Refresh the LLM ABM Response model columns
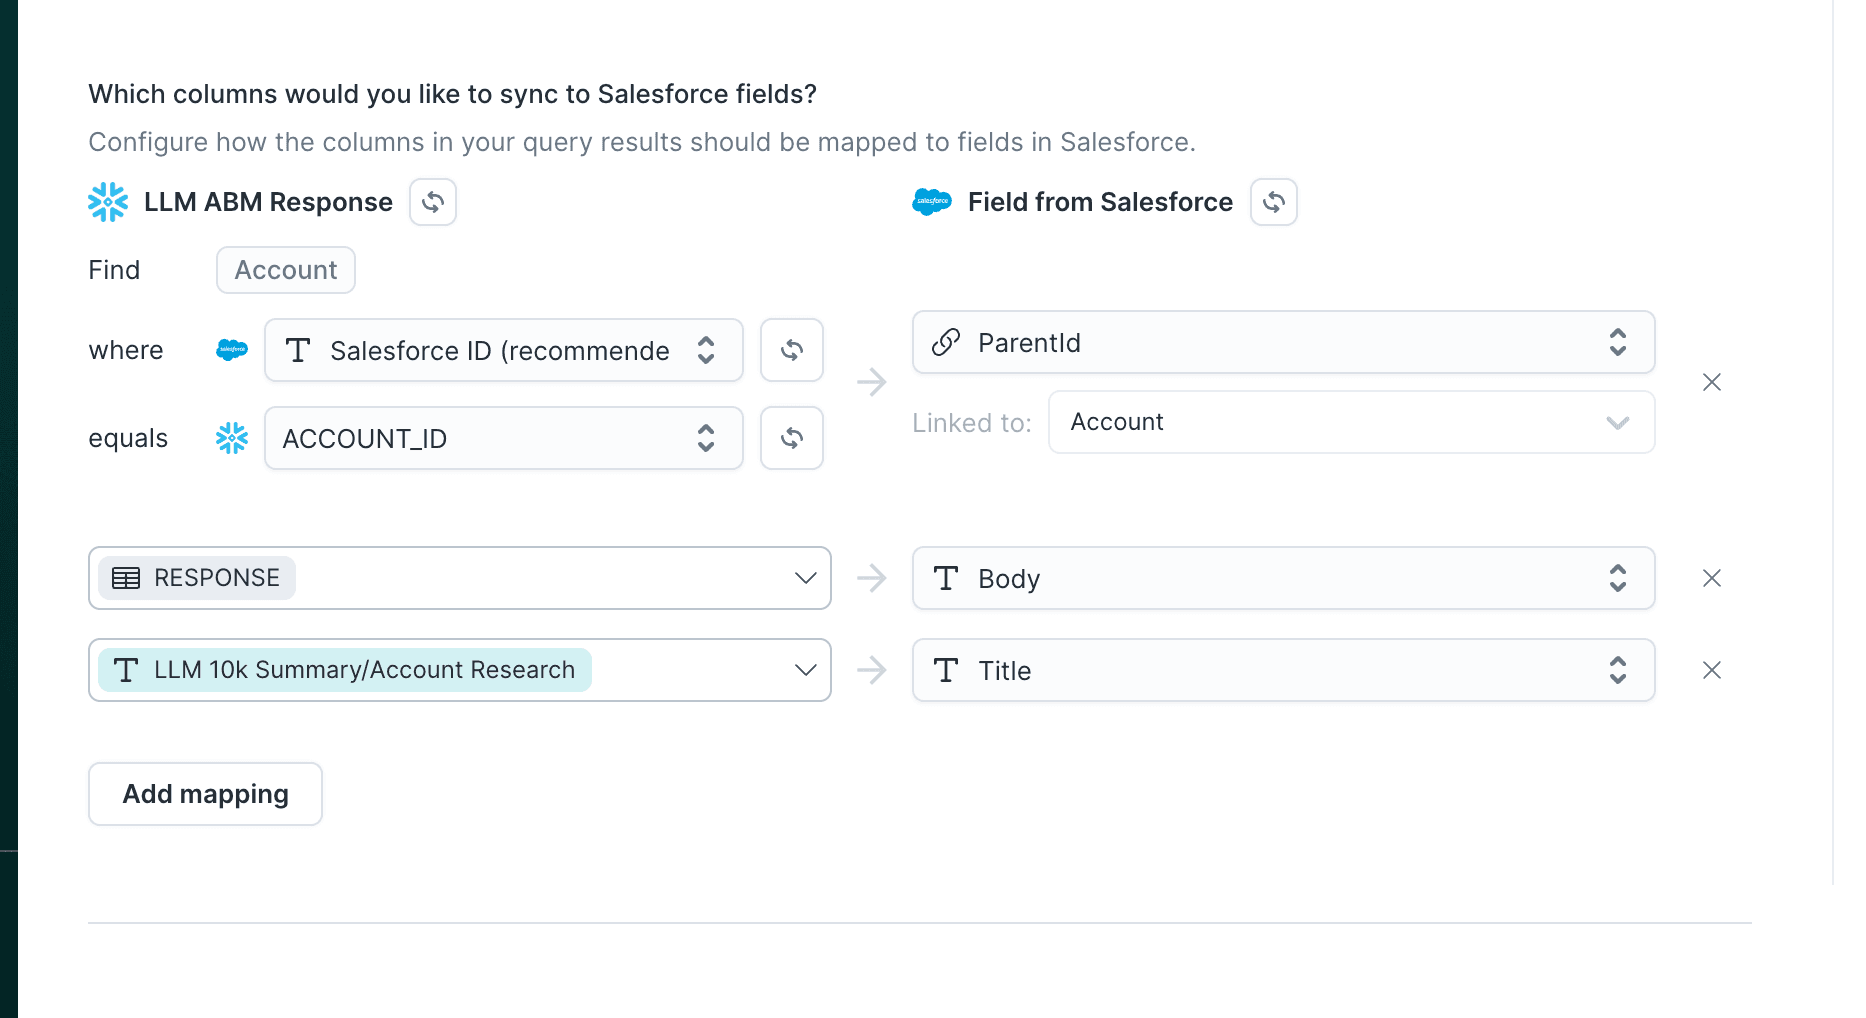This screenshot has height=1018, width=1866. 432,201
